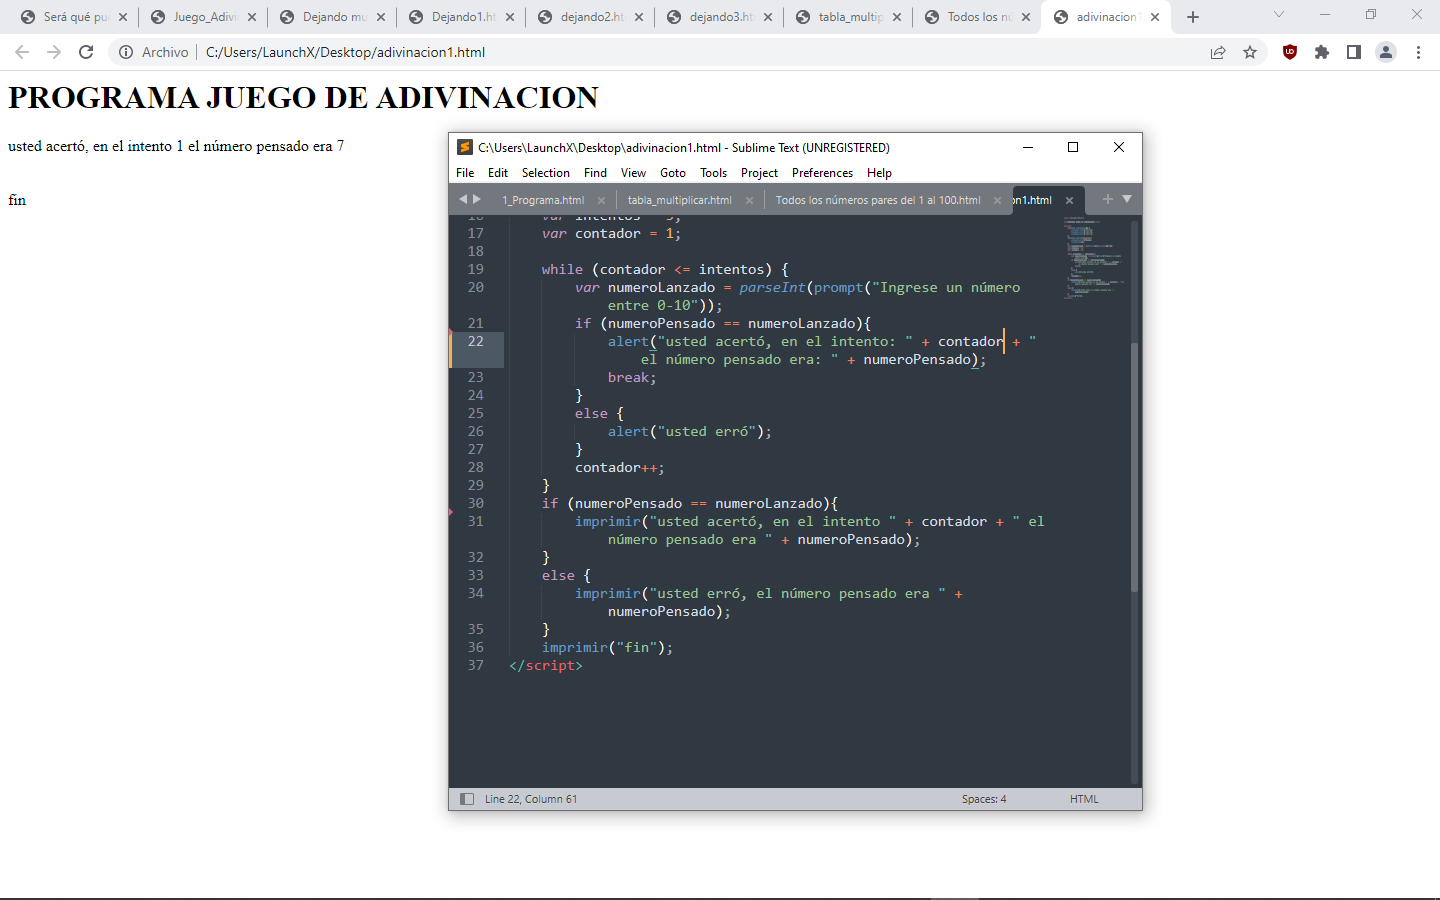
Task: Click the Sublime Text title bar app icon
Action: click(464, 147)
